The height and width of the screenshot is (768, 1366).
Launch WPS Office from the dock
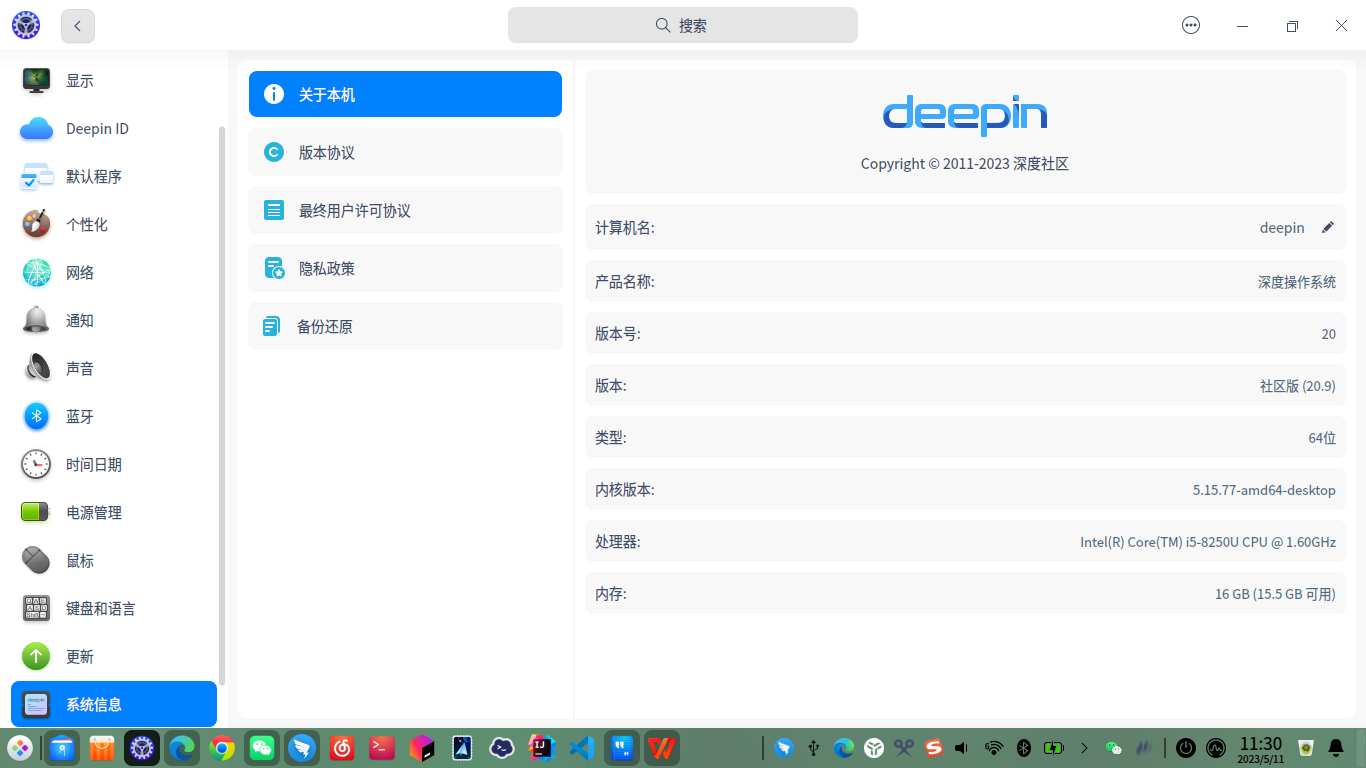tap(662, 747)
